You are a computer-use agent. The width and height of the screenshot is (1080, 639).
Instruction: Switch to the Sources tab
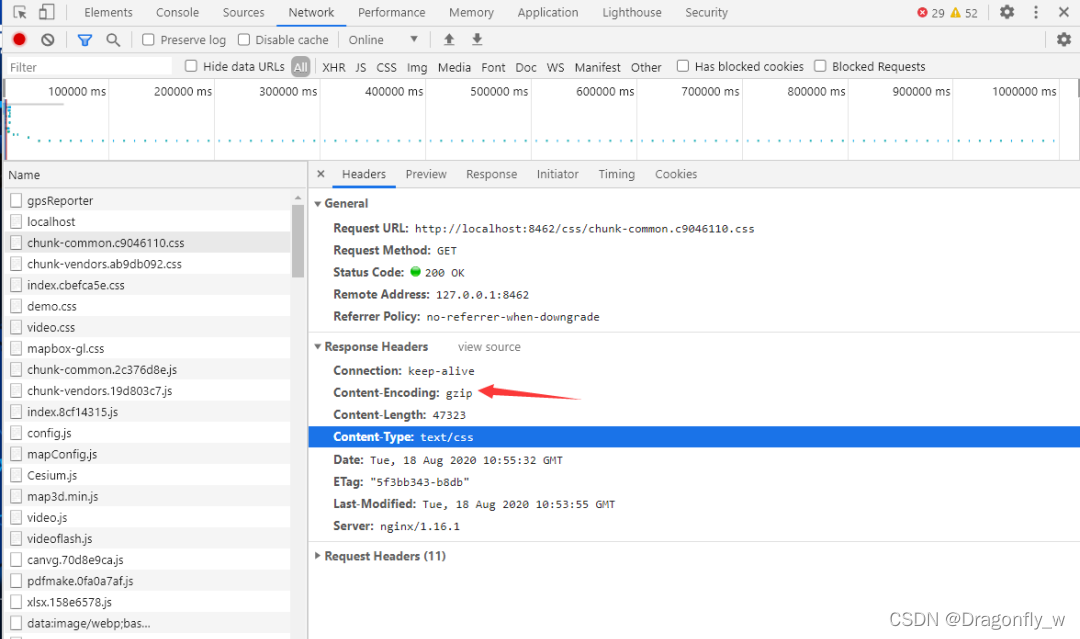243,12
